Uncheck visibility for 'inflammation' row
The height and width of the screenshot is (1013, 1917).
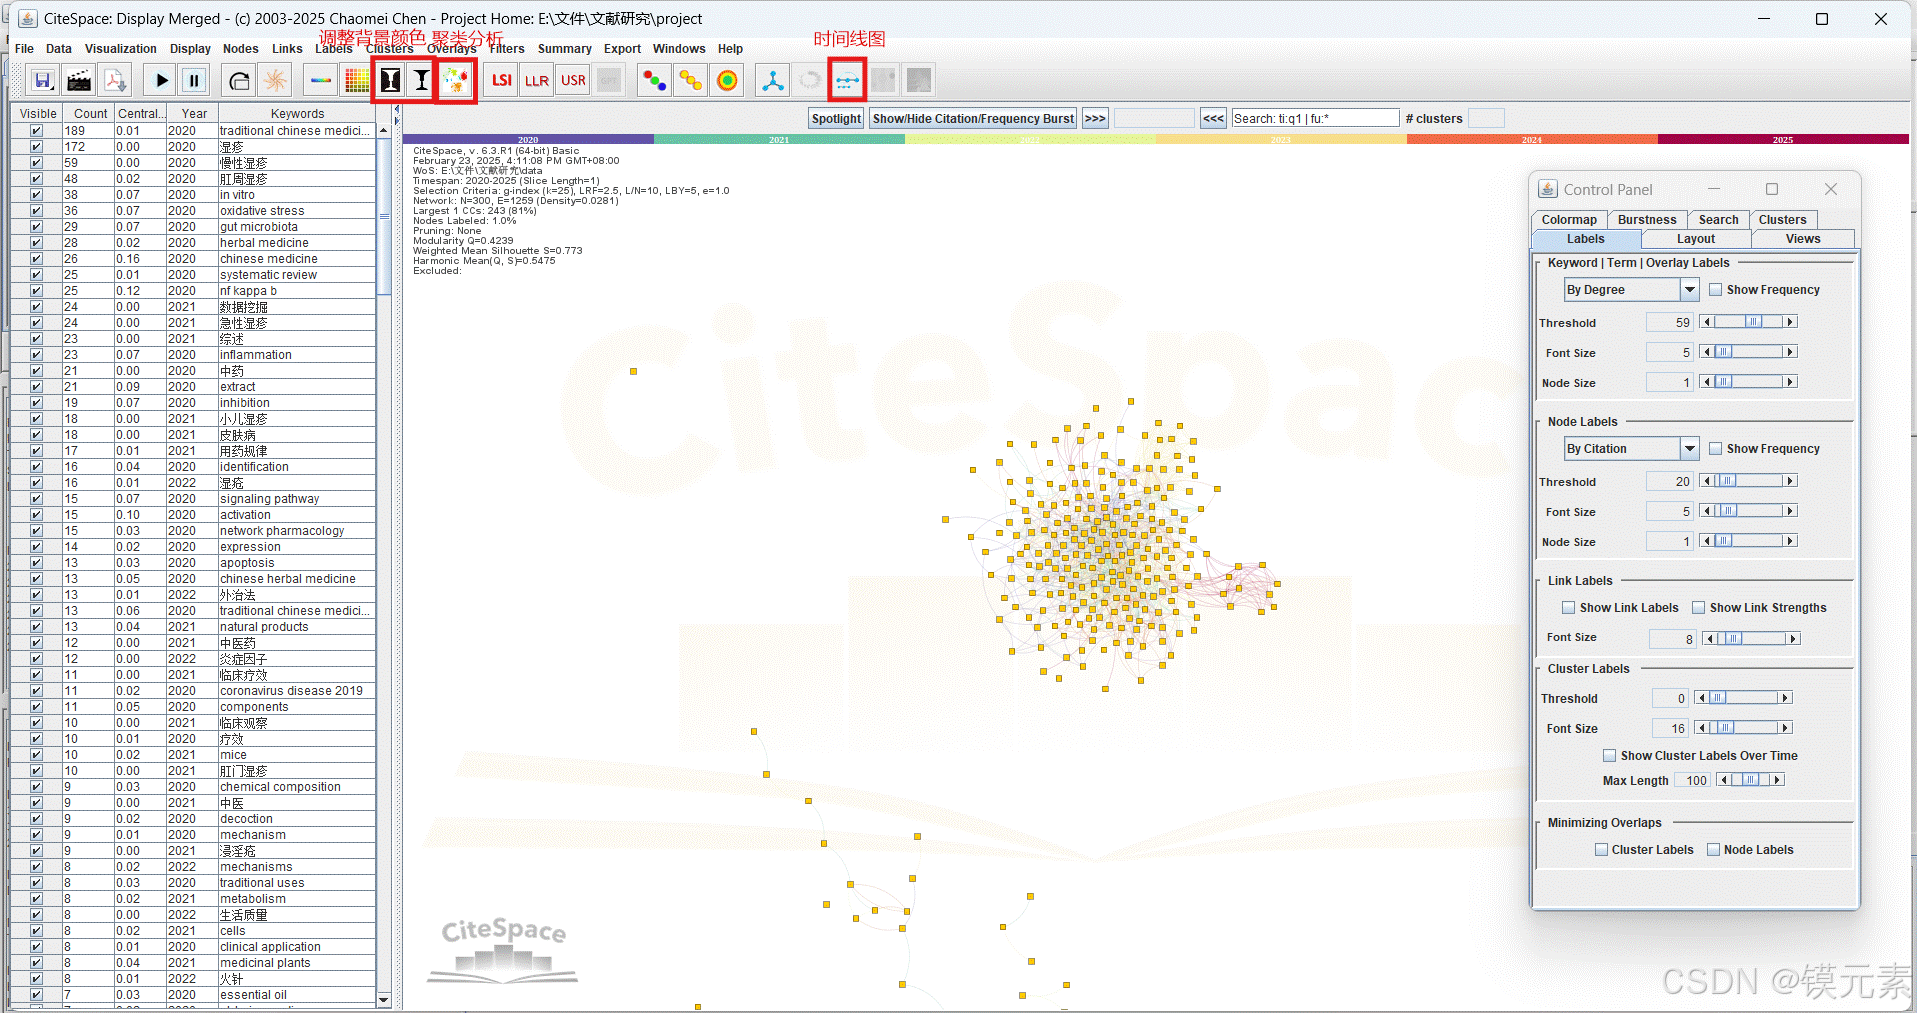pos(36,355)
